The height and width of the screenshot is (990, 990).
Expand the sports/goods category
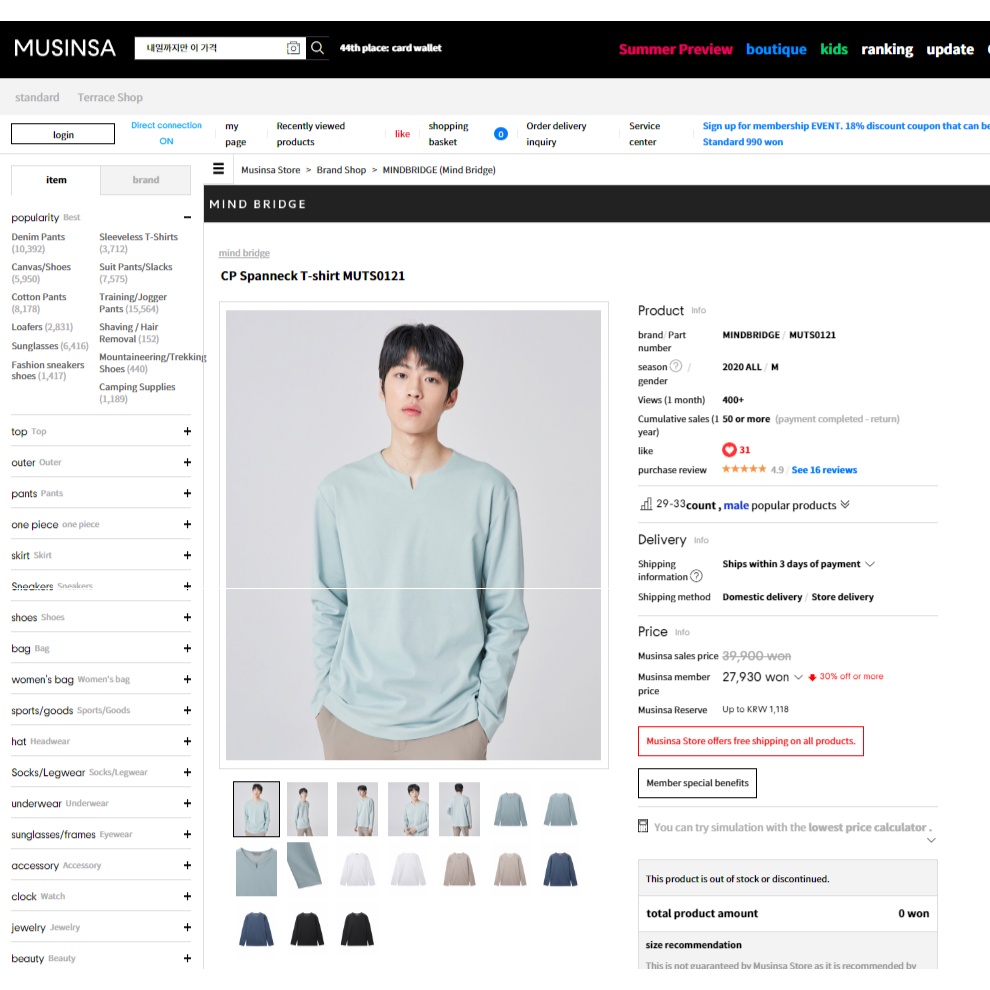[187, 711]
